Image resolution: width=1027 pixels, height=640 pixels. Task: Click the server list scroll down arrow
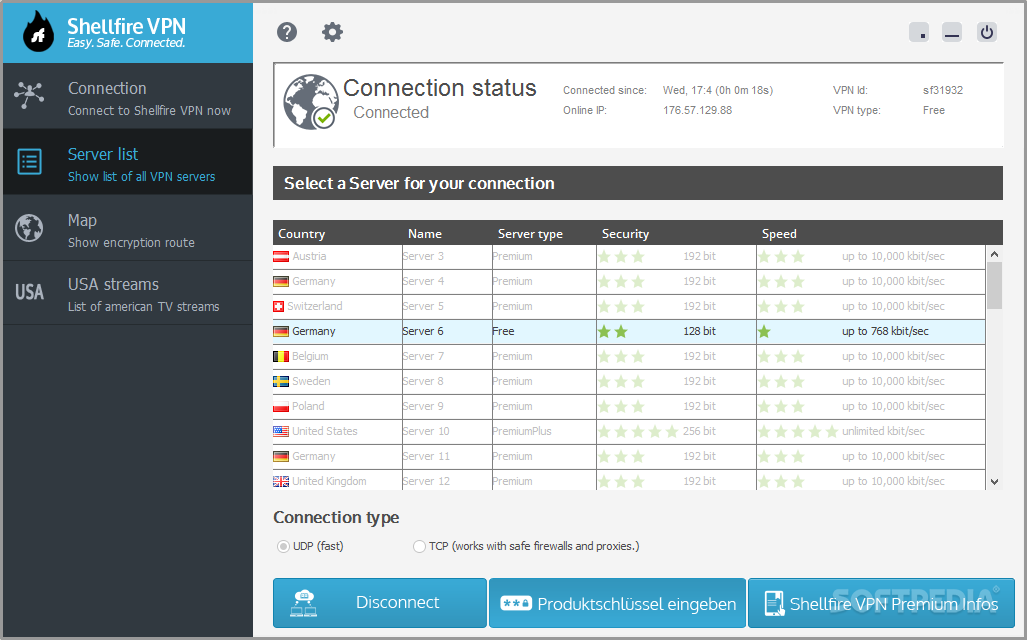994,481
